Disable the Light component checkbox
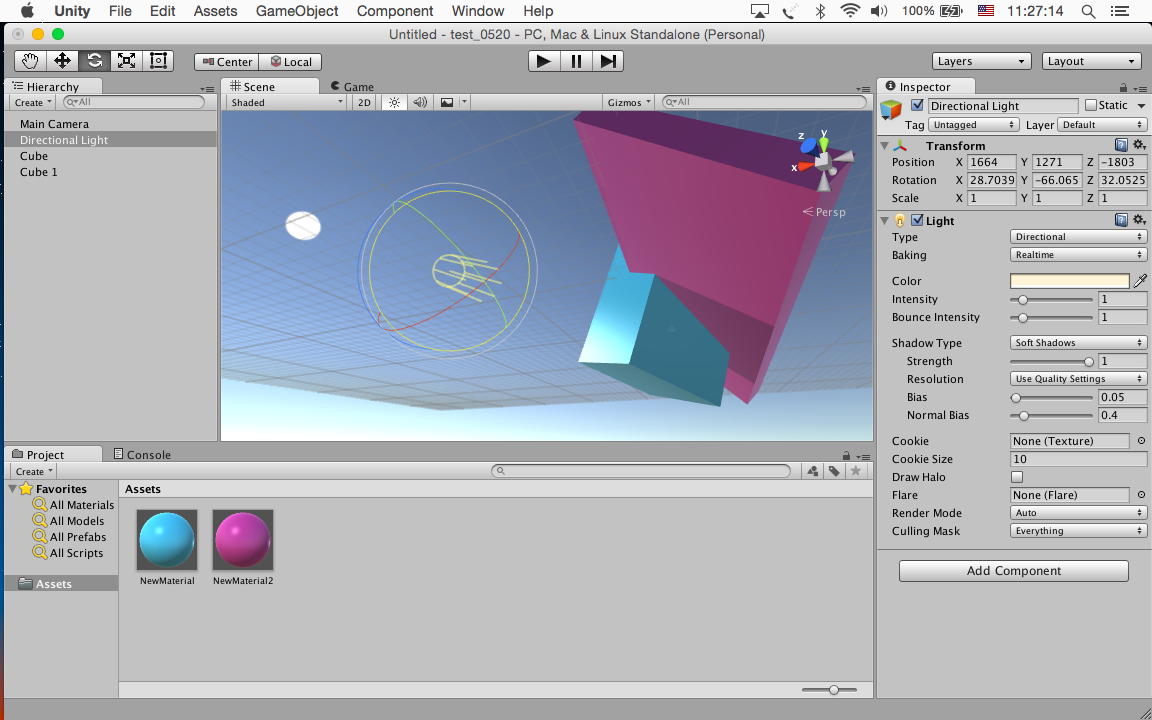Viewport: 1152px width, 720px height. 917,221
